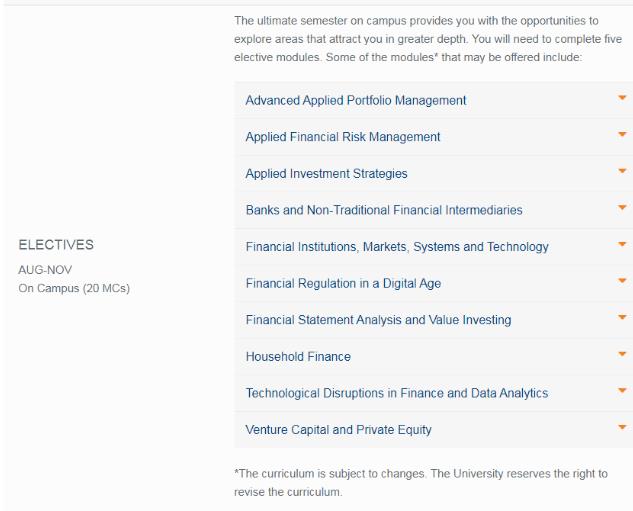Expand Applied Financial Risk Management title
Image resolution: width=633 pixels, height=511 pixels.
point(343,137)
